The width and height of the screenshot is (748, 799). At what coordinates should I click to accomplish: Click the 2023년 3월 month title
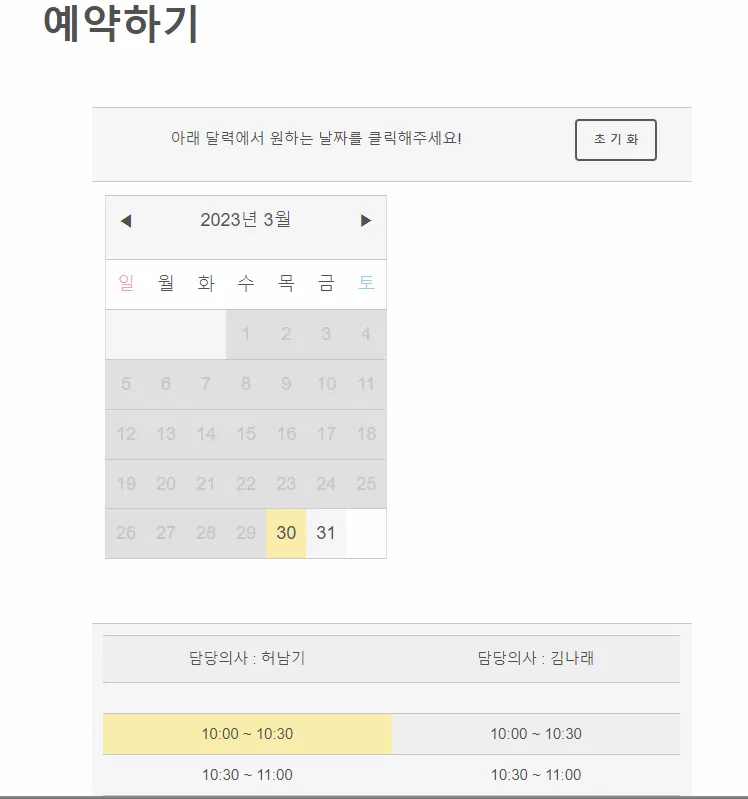click(246, 220)
